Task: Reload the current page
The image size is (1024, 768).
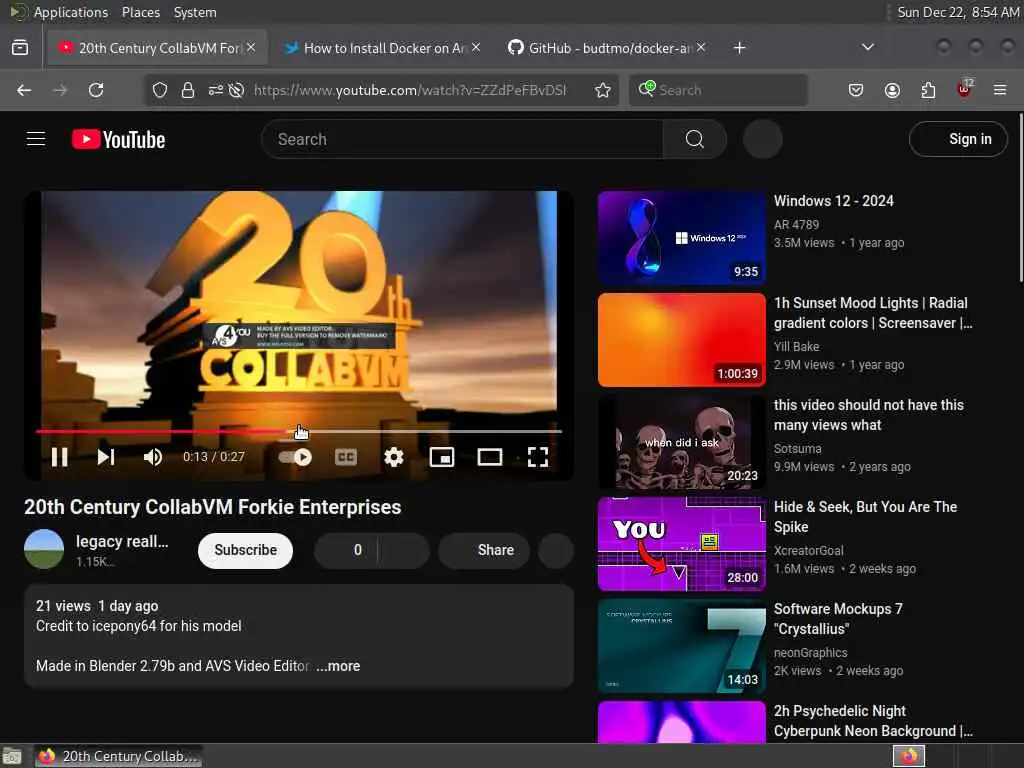Action: coord(96,90)
